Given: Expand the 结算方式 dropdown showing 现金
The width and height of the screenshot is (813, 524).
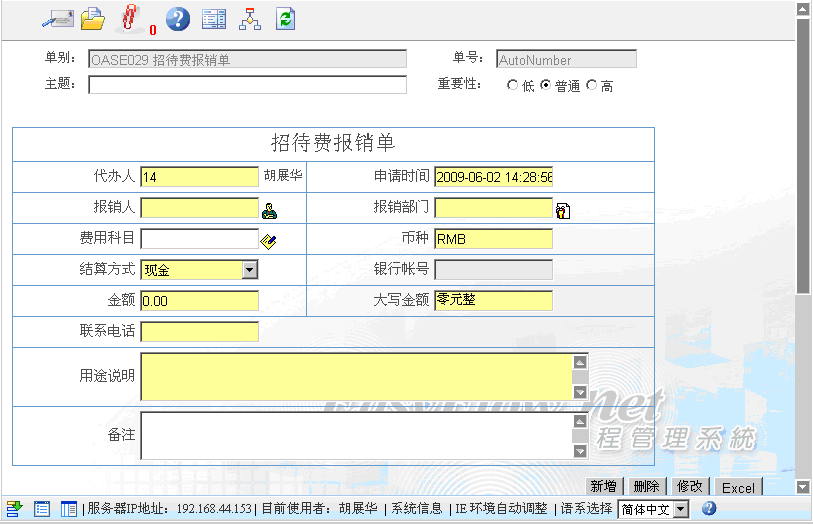Looking at the screenshot, I should tap(250, 270).
